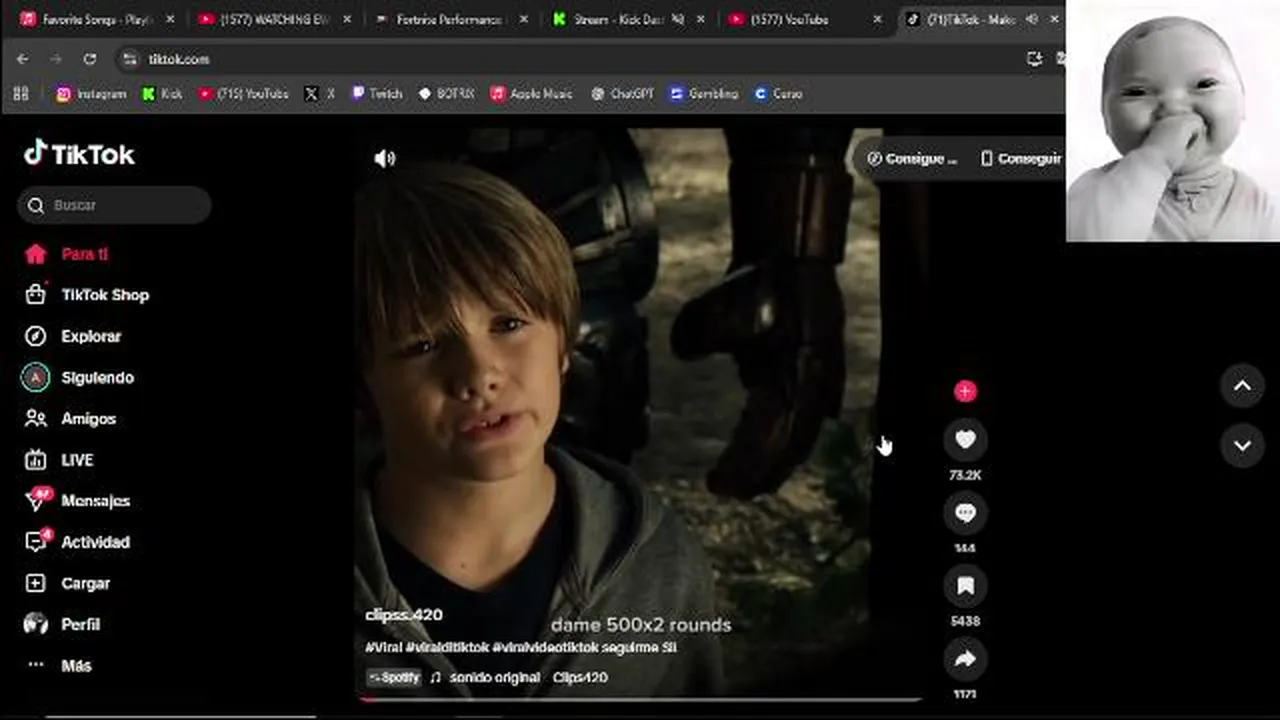Go back in browser history
The width and height of the screenshot is (1280, 720).
coord(22,59)
